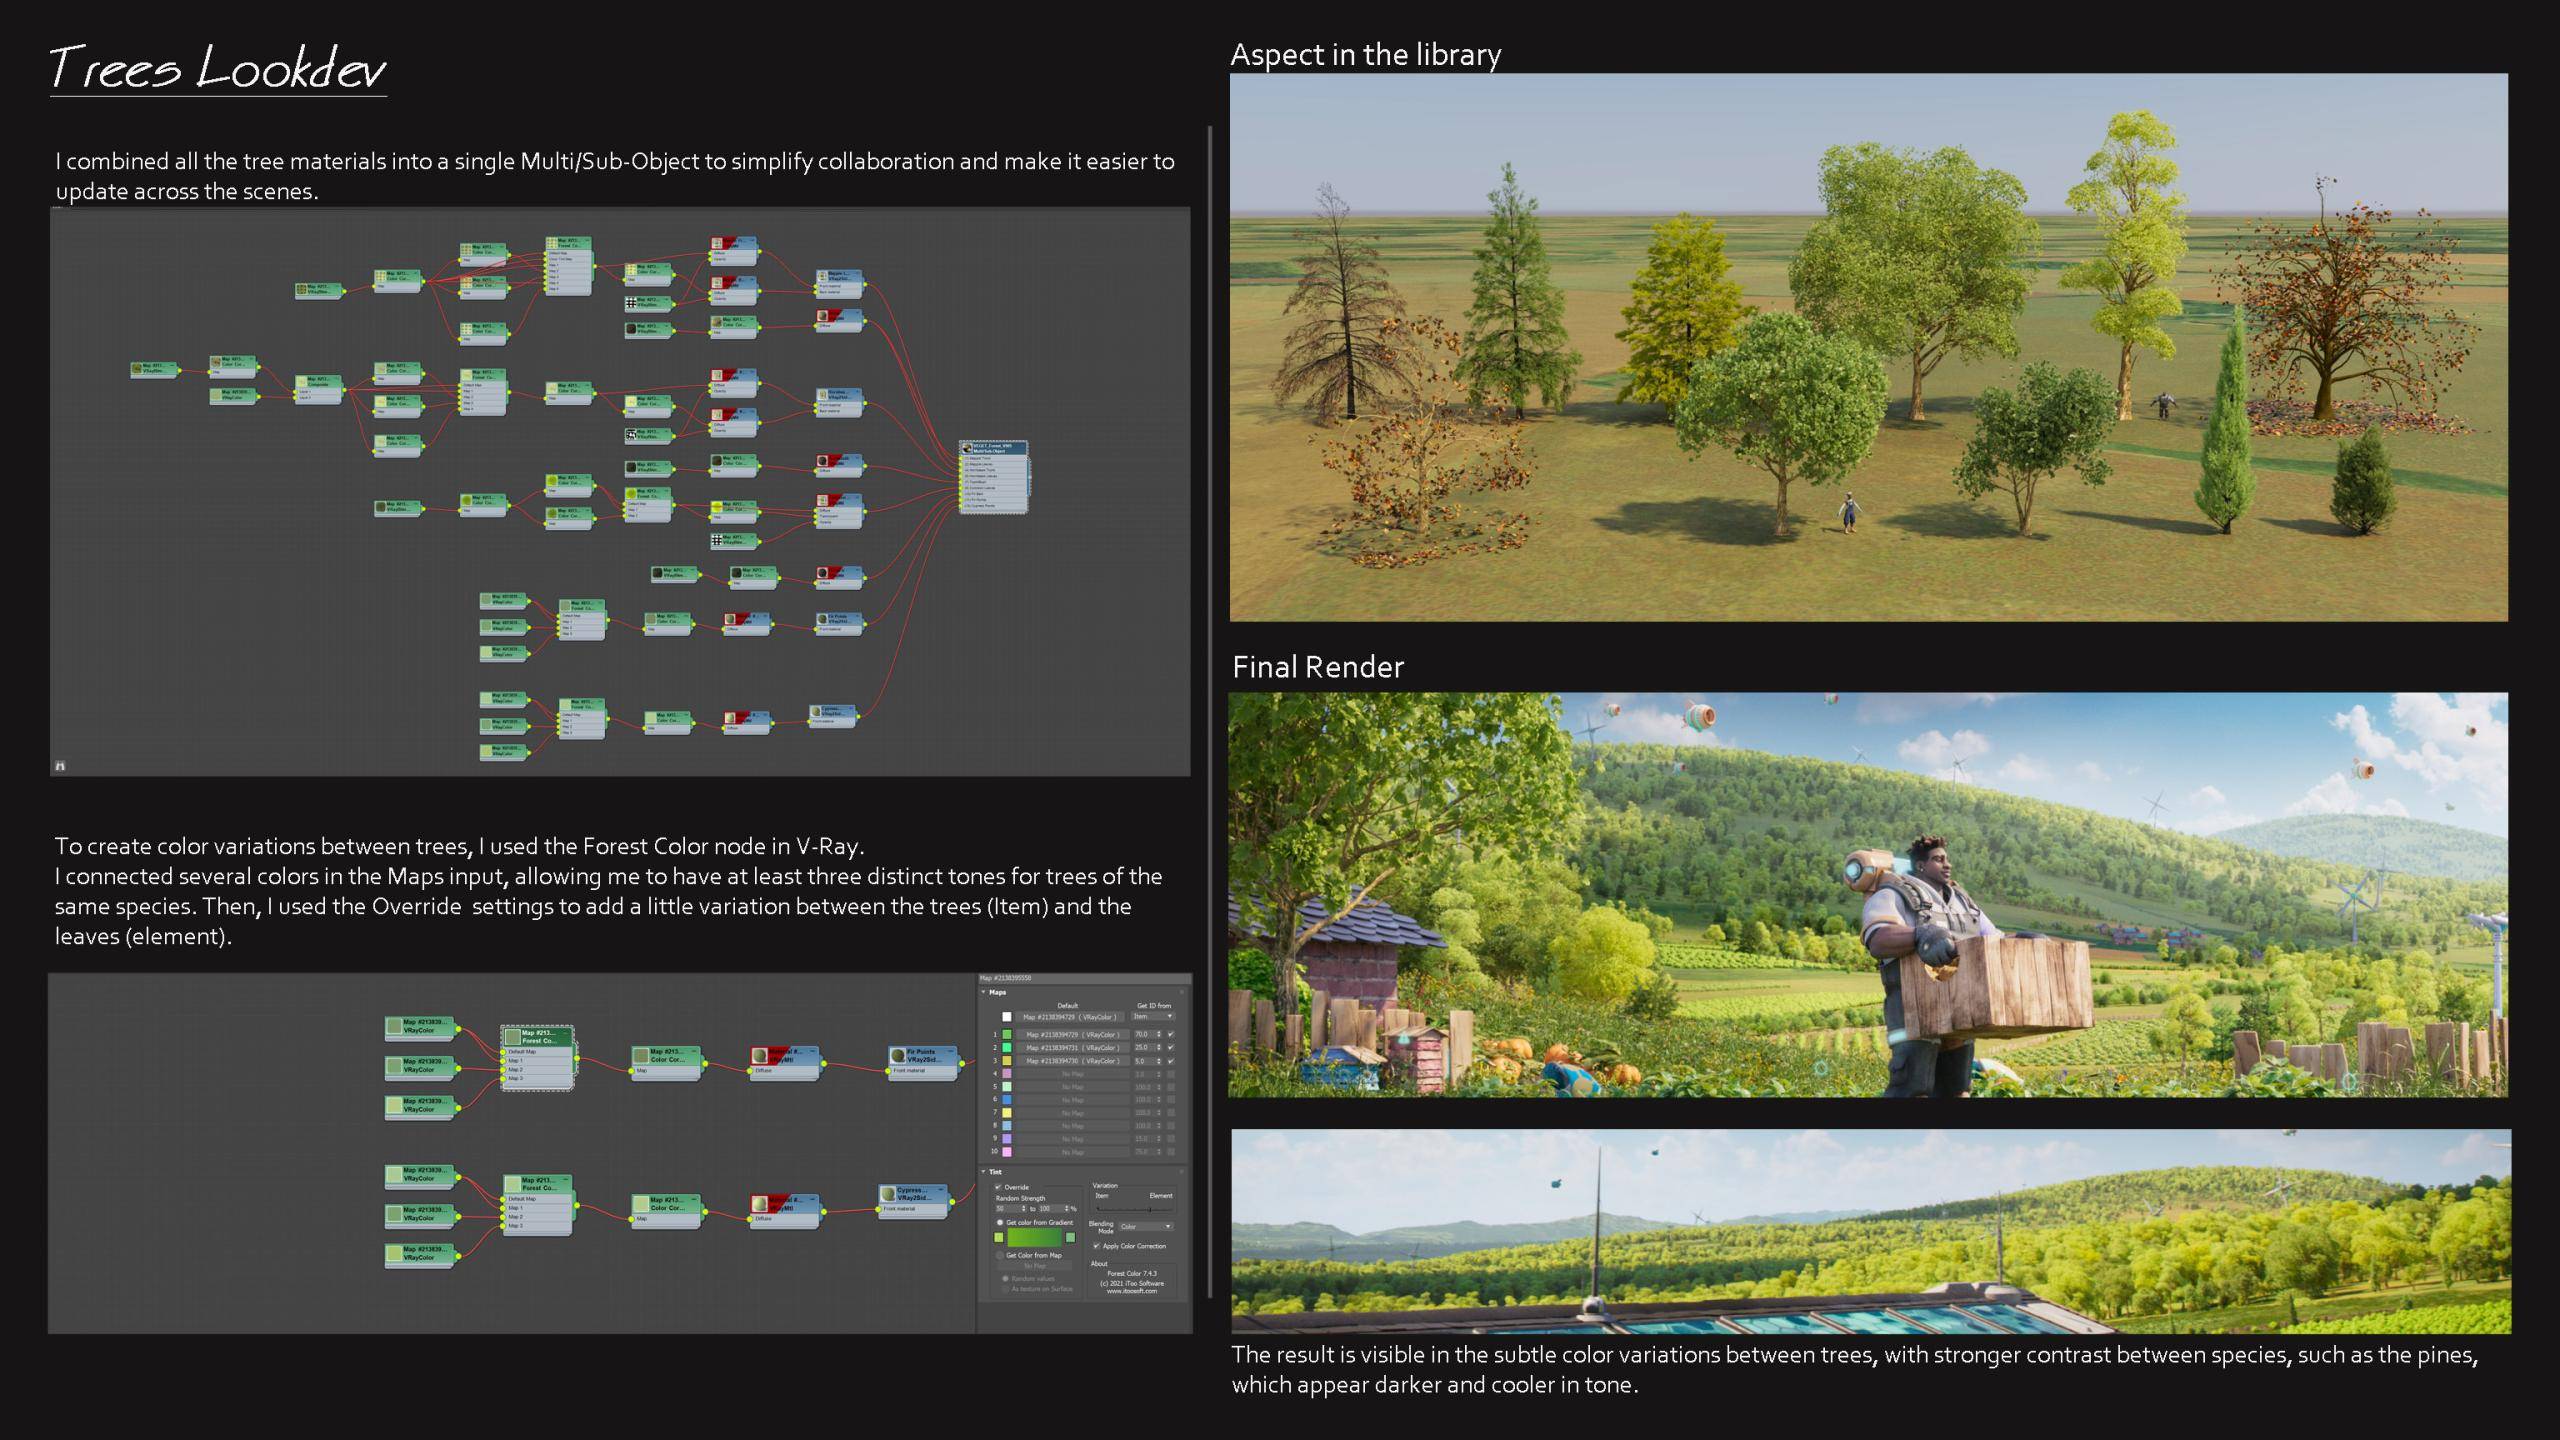Collapse the lower Forest Color node via minus
Viewport: 2560px width, 1440px height.
pyautogui.click(x=565, y=1179)
